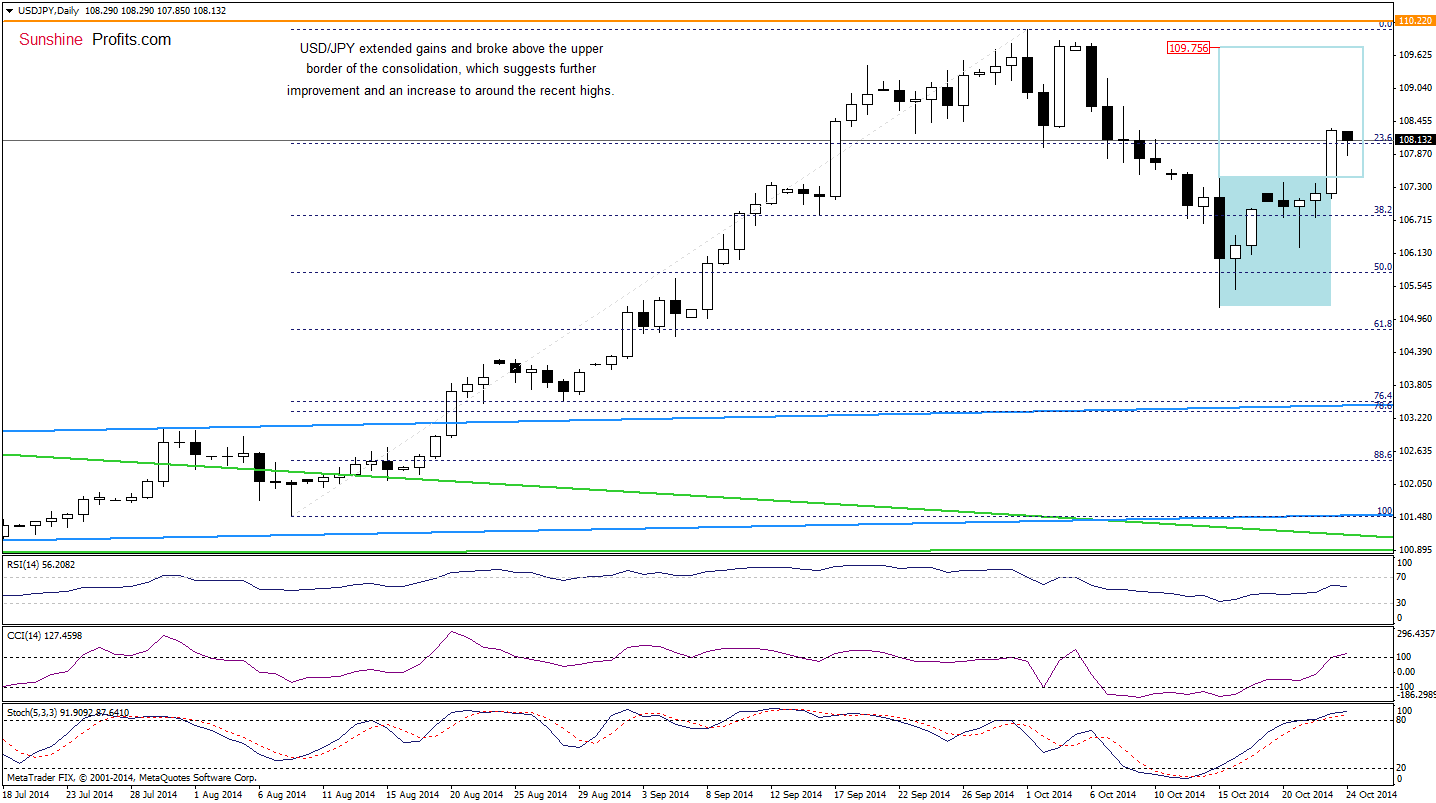Click the 70 level on RSI scale
Image resolution: width=1436 pixels, height=803 pixels.
pyautogui.click(x=1403, y=577)
